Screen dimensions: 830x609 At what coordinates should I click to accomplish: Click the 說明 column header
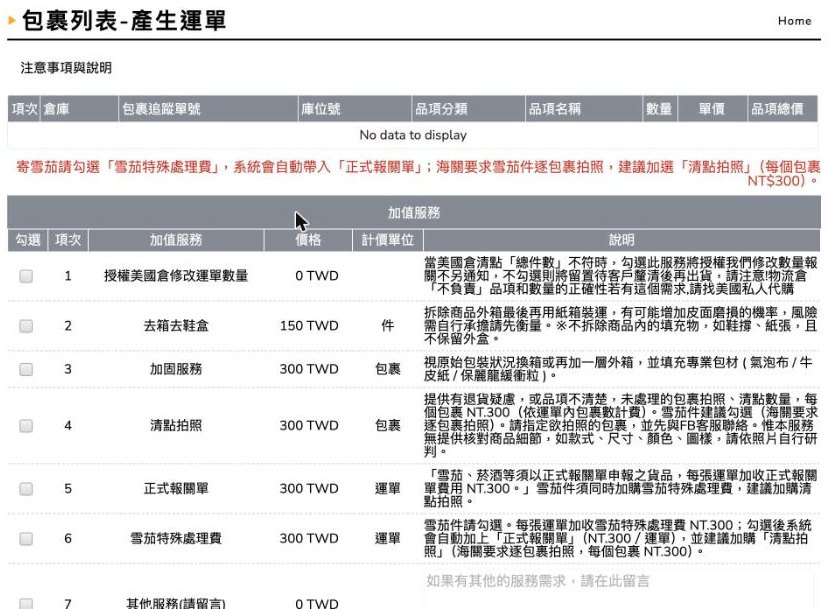click(621, 240)
